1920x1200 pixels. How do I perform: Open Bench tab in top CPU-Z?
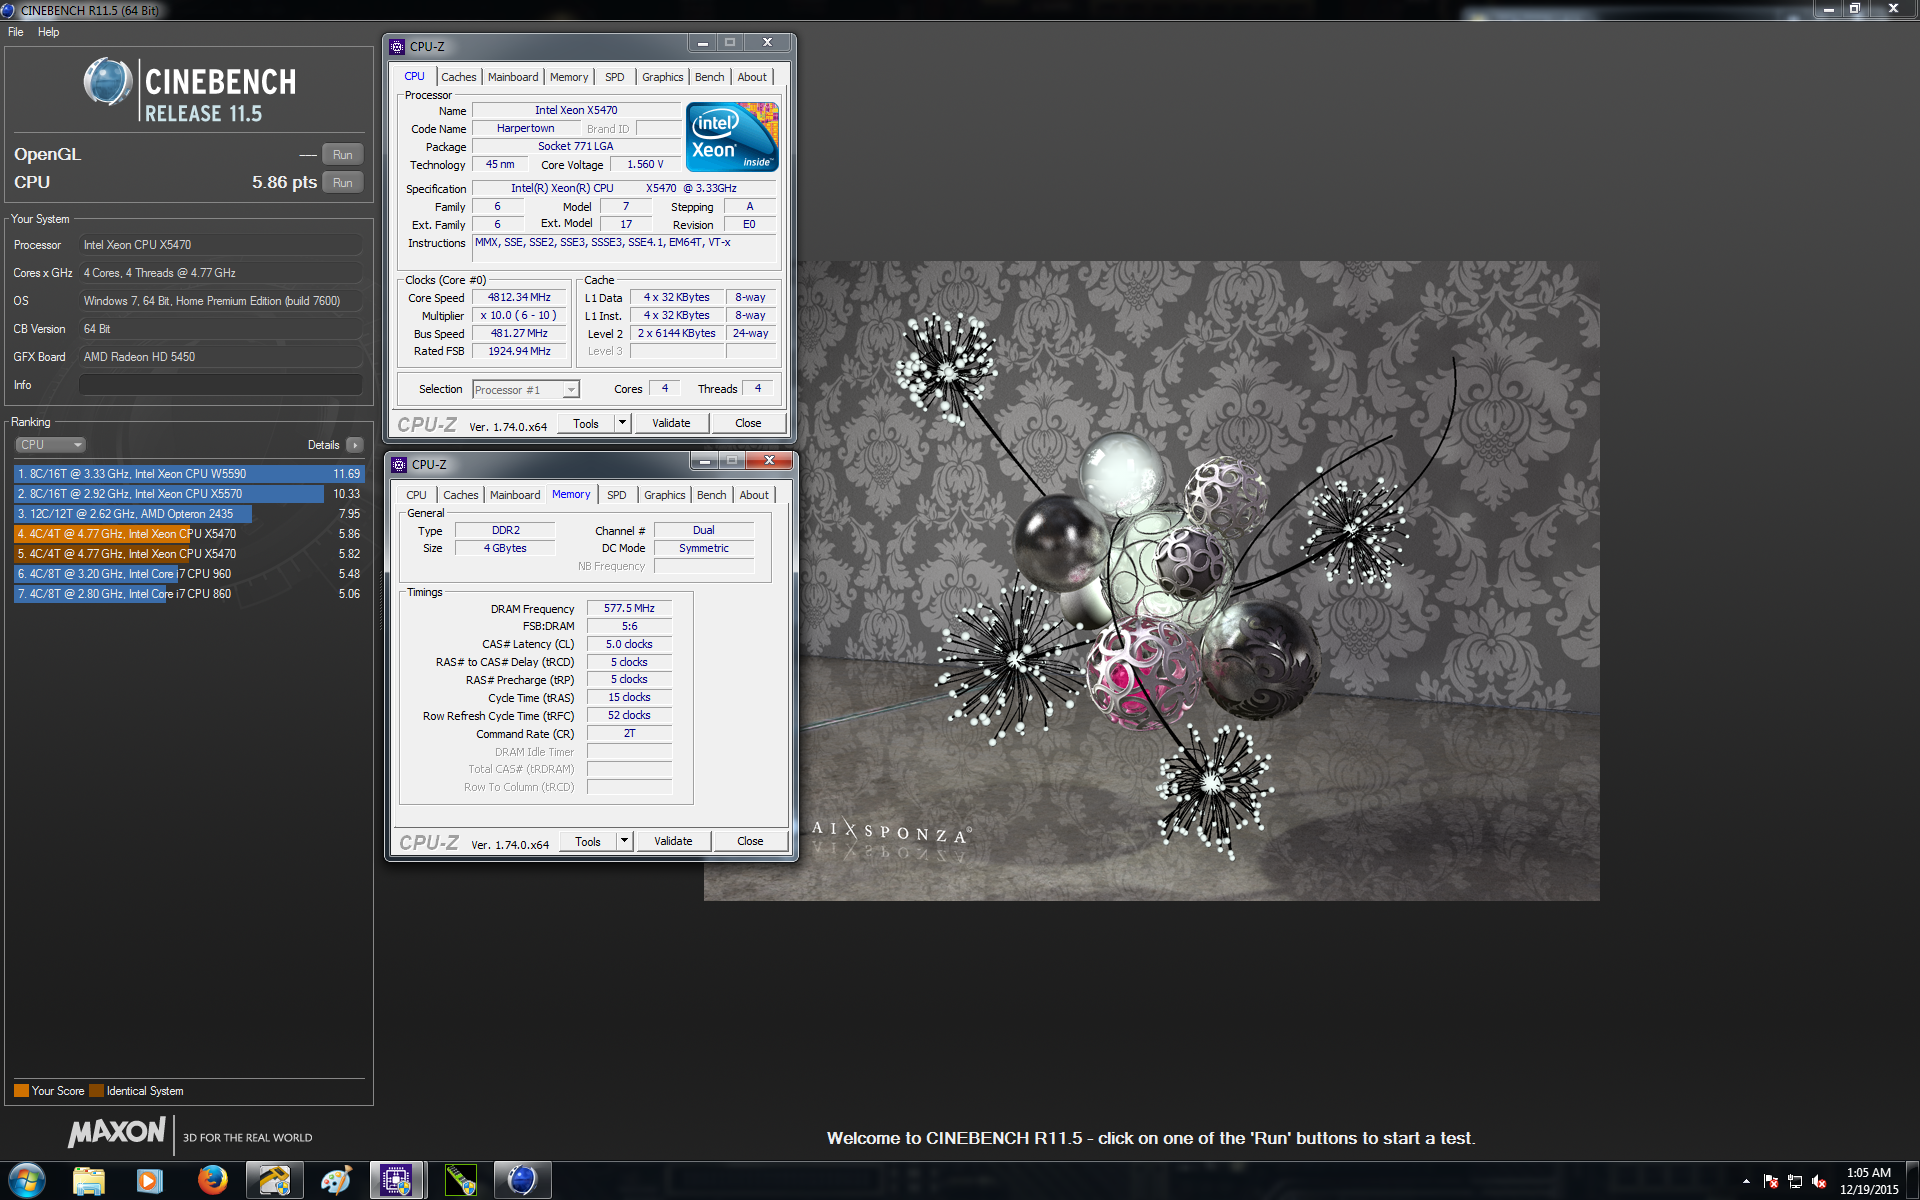[710, 77]
